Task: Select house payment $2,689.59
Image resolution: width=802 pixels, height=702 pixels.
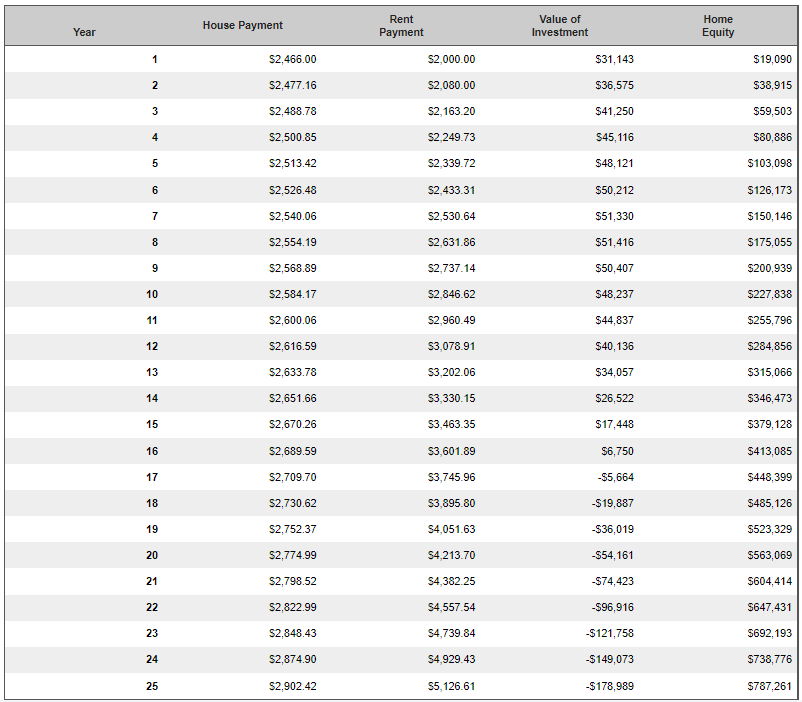Action: pyautogui.click(x=293, y=452)
